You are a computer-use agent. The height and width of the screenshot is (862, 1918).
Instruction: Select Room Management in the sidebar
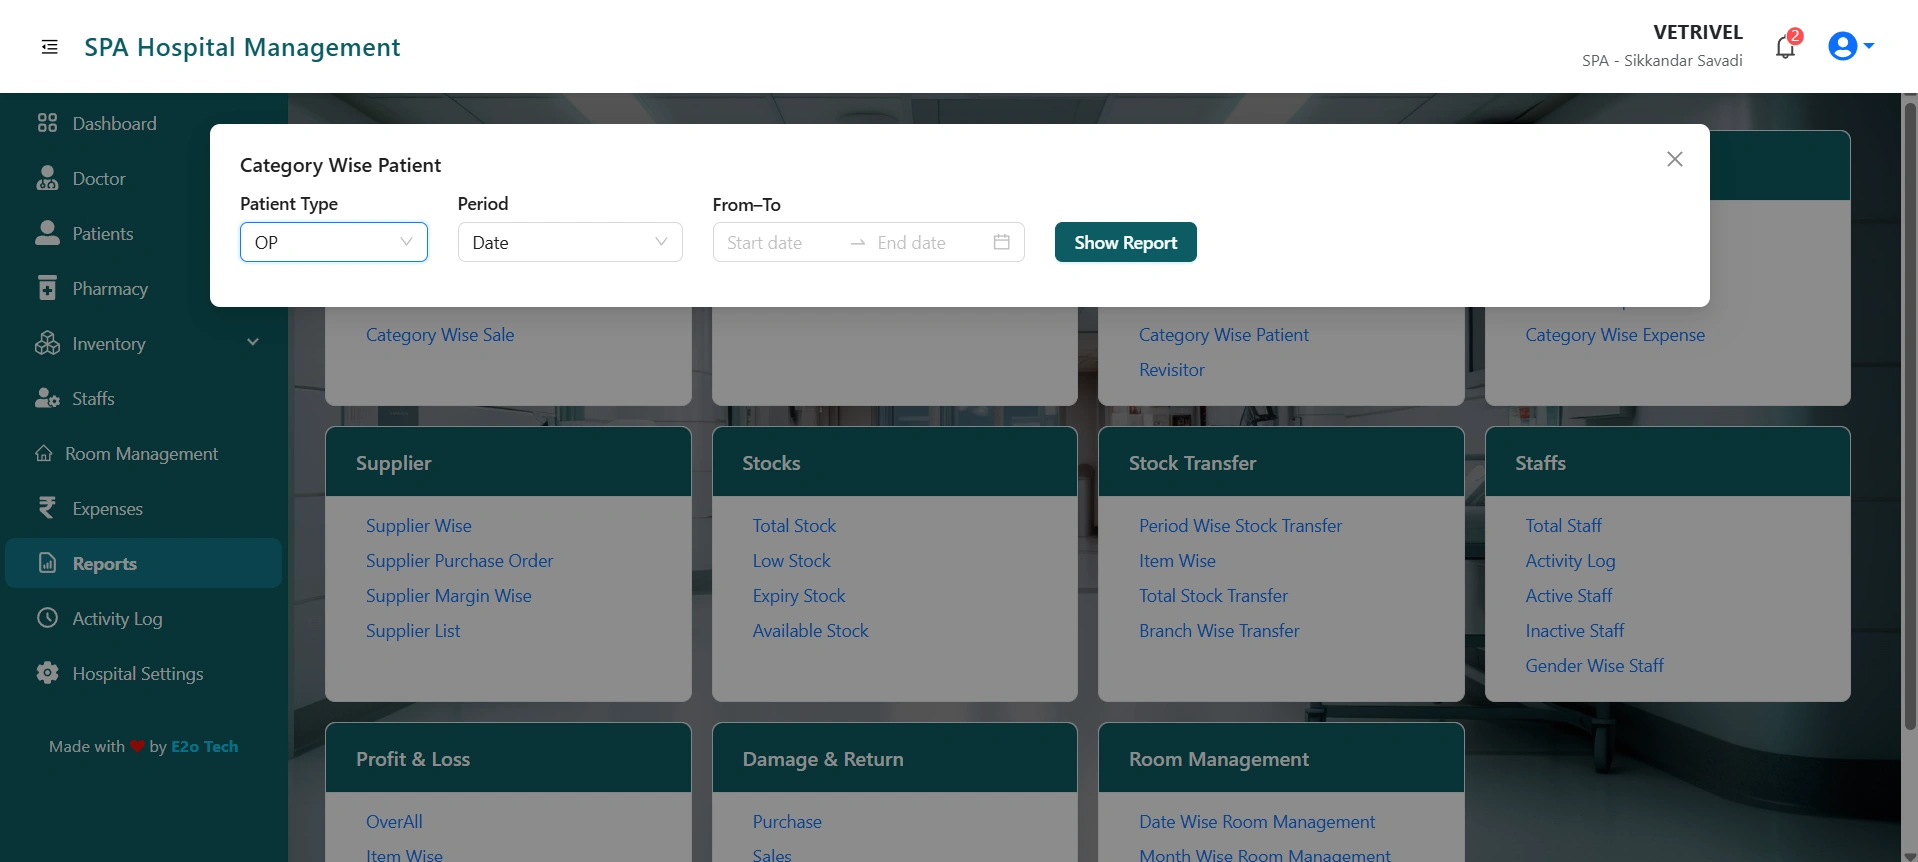[141, 453]
